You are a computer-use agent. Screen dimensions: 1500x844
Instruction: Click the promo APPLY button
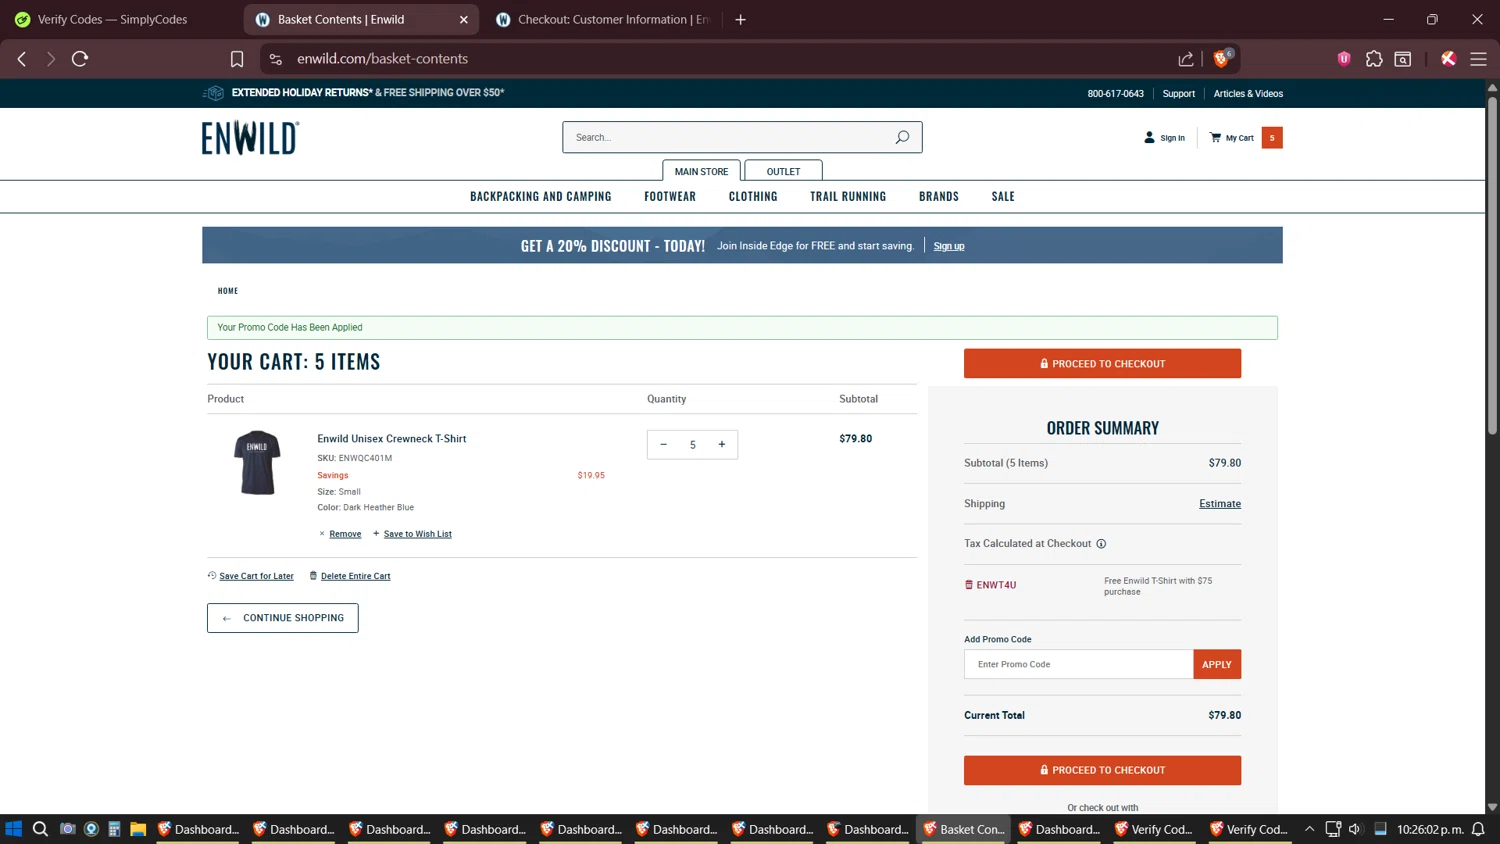1217,664
